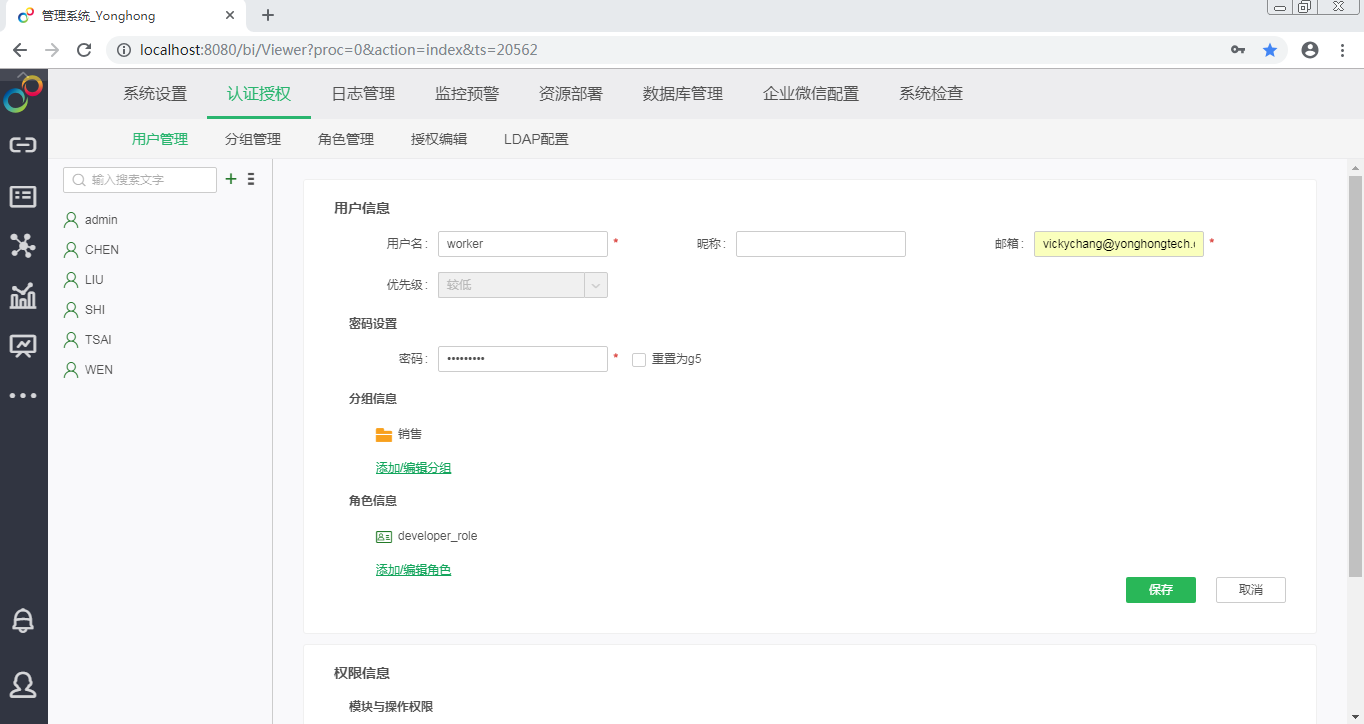
Task: Open the network nodes icon in sidebar
Action: click(23, 245)
